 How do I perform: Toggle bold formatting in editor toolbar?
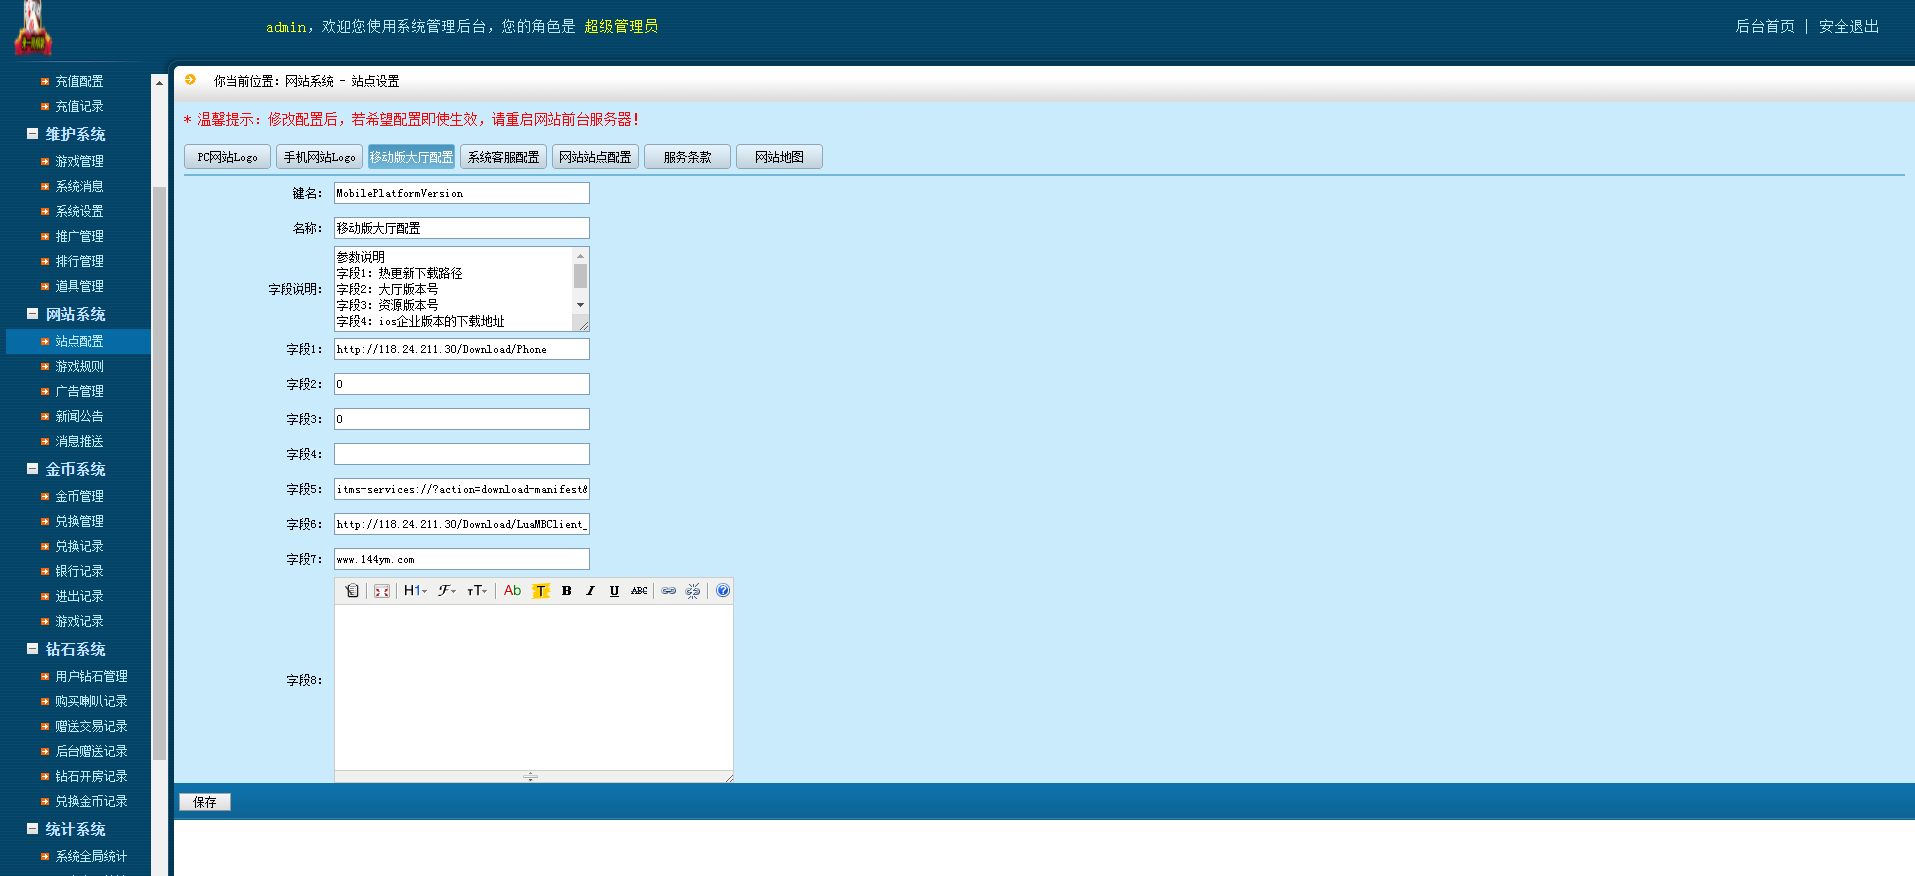[566, 591]
